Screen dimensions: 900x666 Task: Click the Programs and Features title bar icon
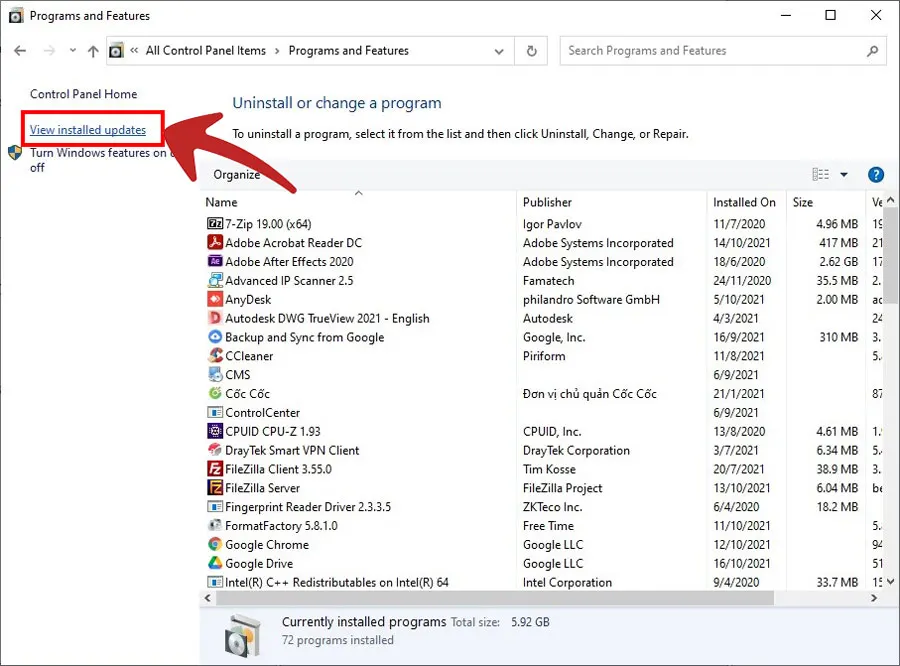click(16, 16)
